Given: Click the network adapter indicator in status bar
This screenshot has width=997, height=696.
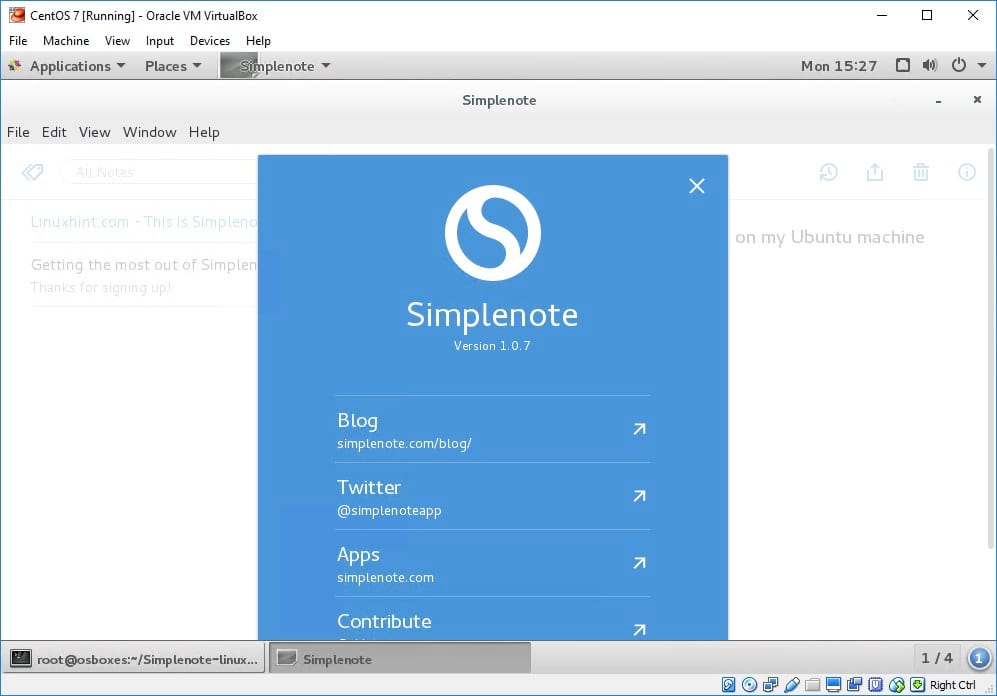Looking at the screenshot, I should coord(771,685).
